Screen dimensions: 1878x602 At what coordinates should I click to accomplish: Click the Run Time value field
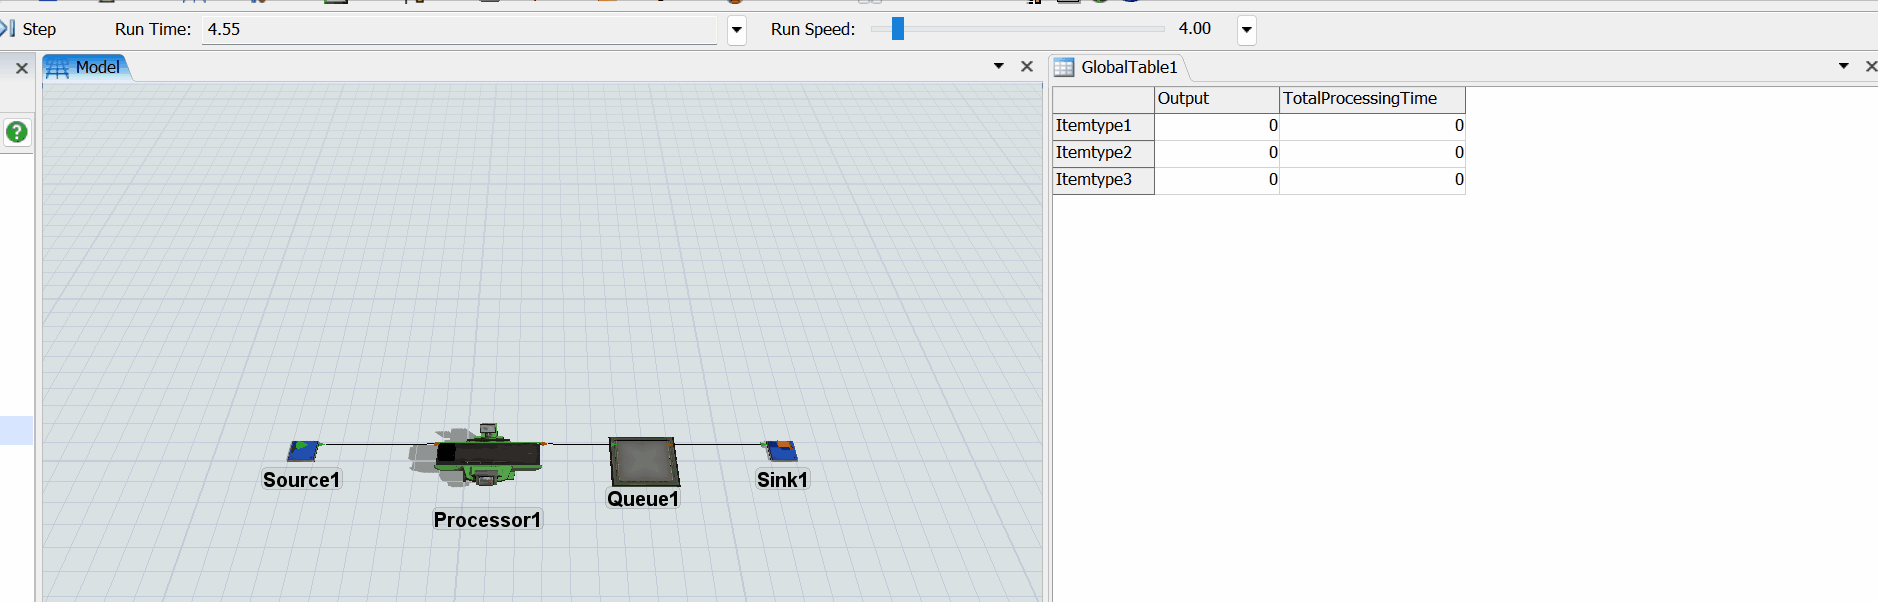pyautogui.click(x=460, y=29)
